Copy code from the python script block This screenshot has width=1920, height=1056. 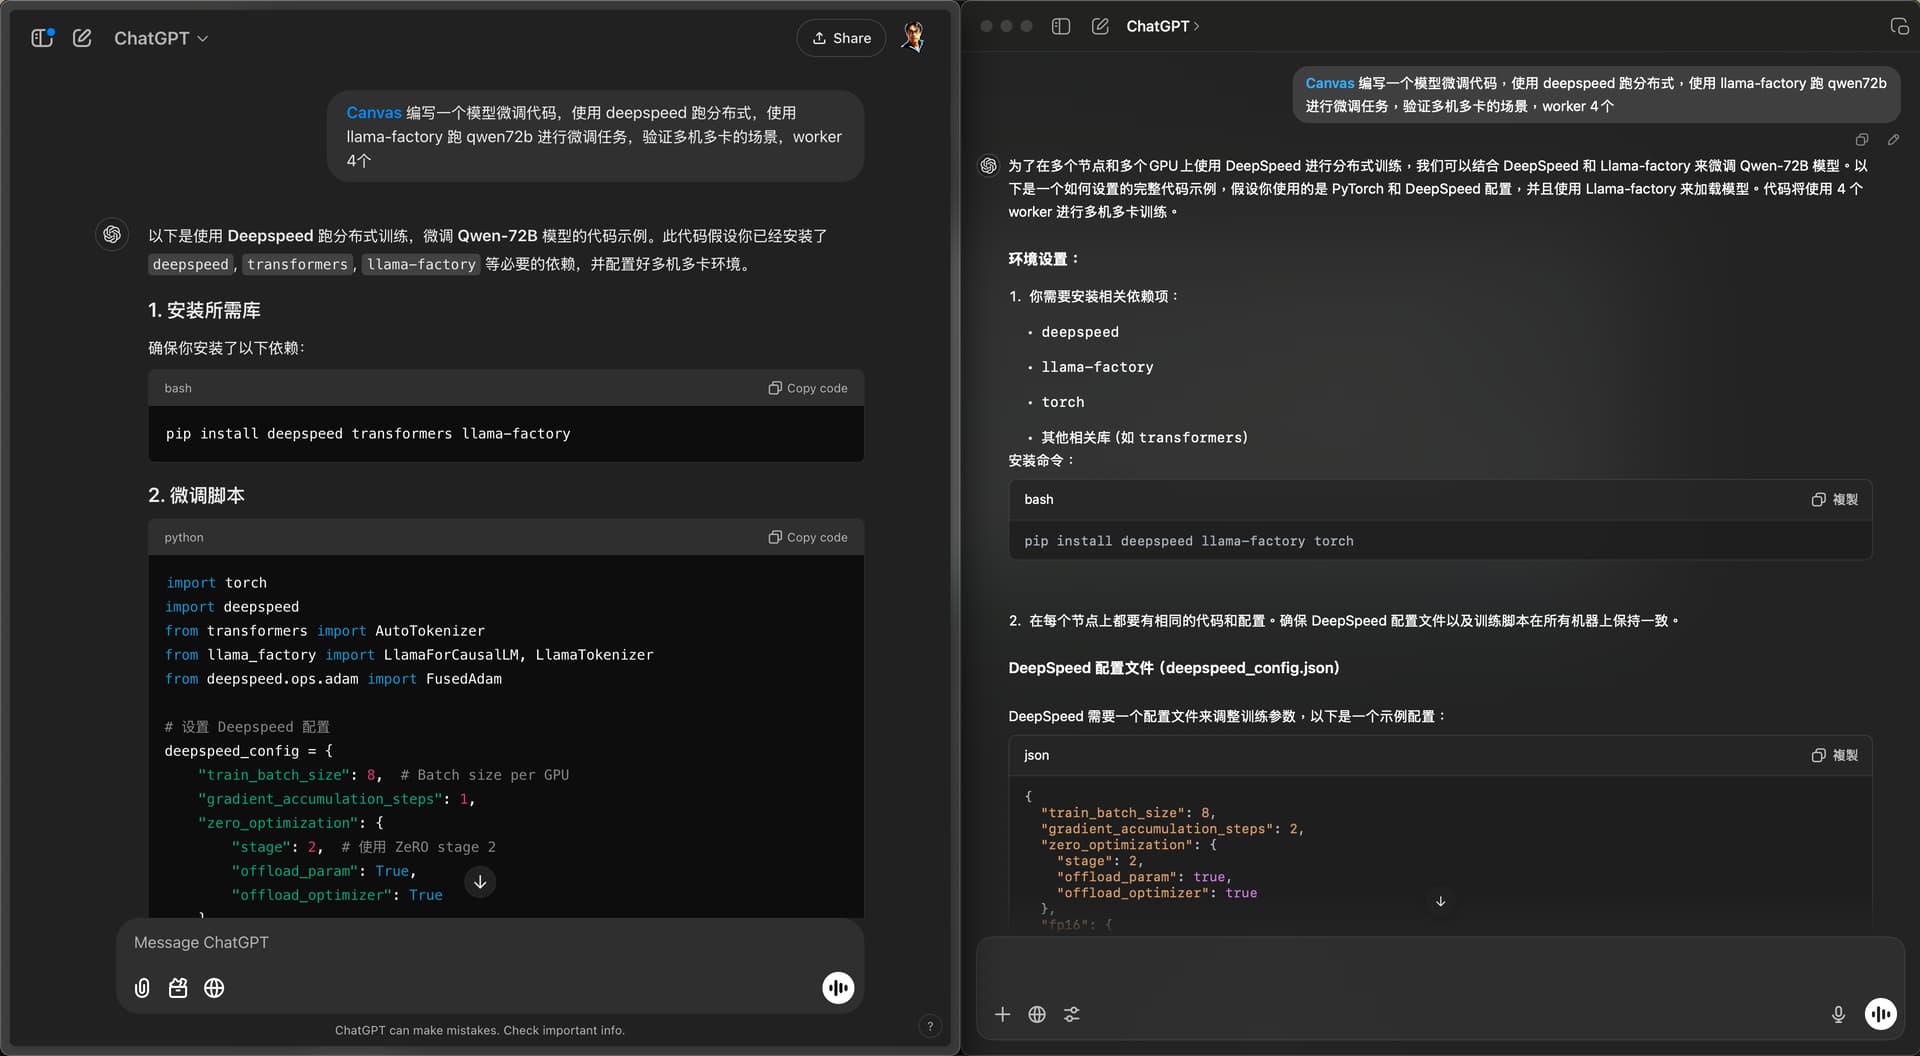[x=808, y=537]
